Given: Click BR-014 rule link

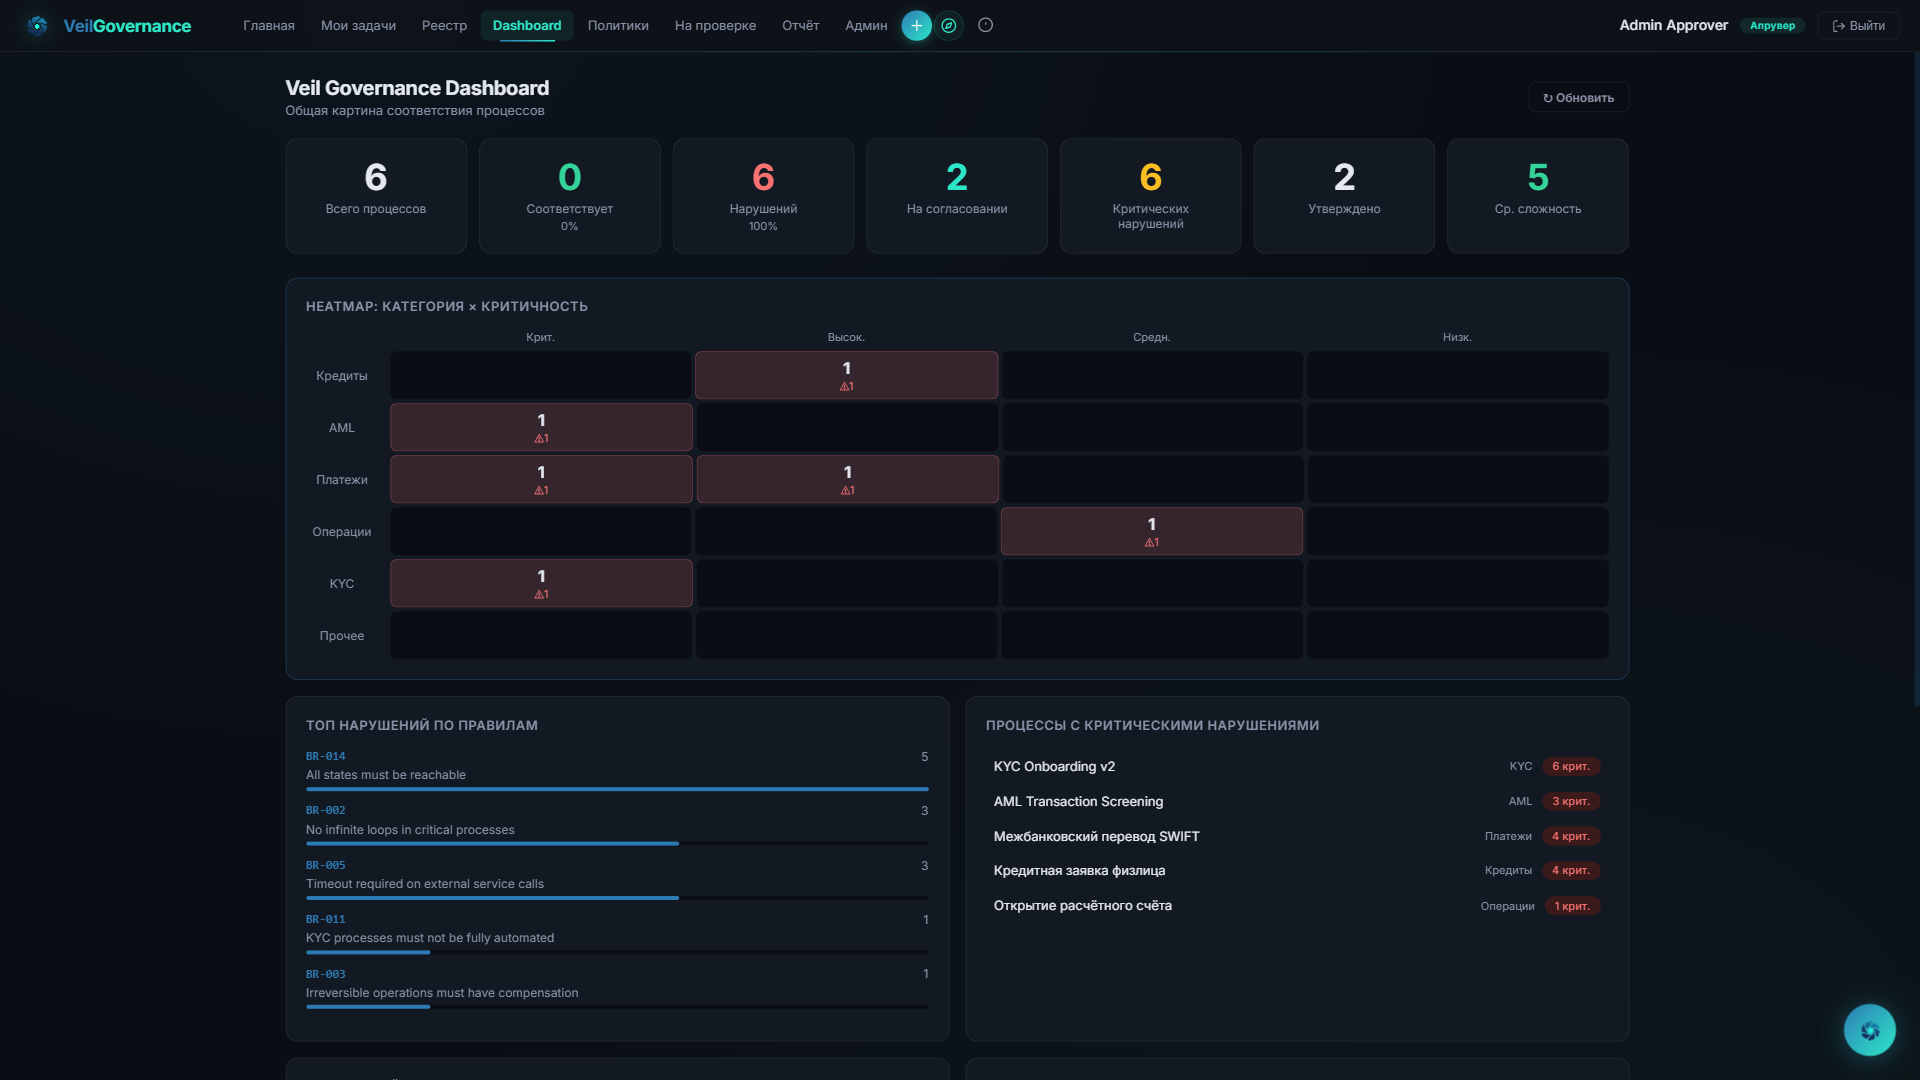Looking at the screenshot, I should click(326, 757).
